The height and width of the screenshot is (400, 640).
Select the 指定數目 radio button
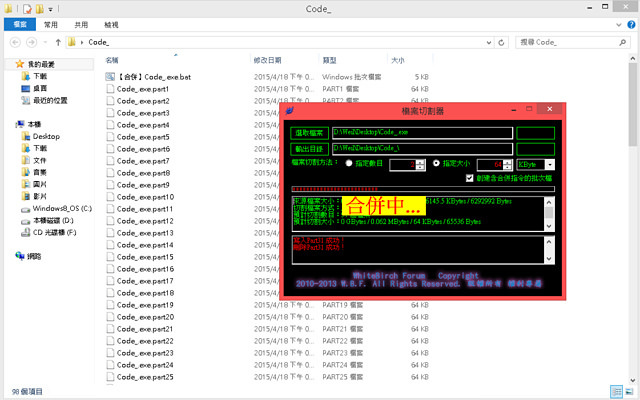tap(349, 163)
